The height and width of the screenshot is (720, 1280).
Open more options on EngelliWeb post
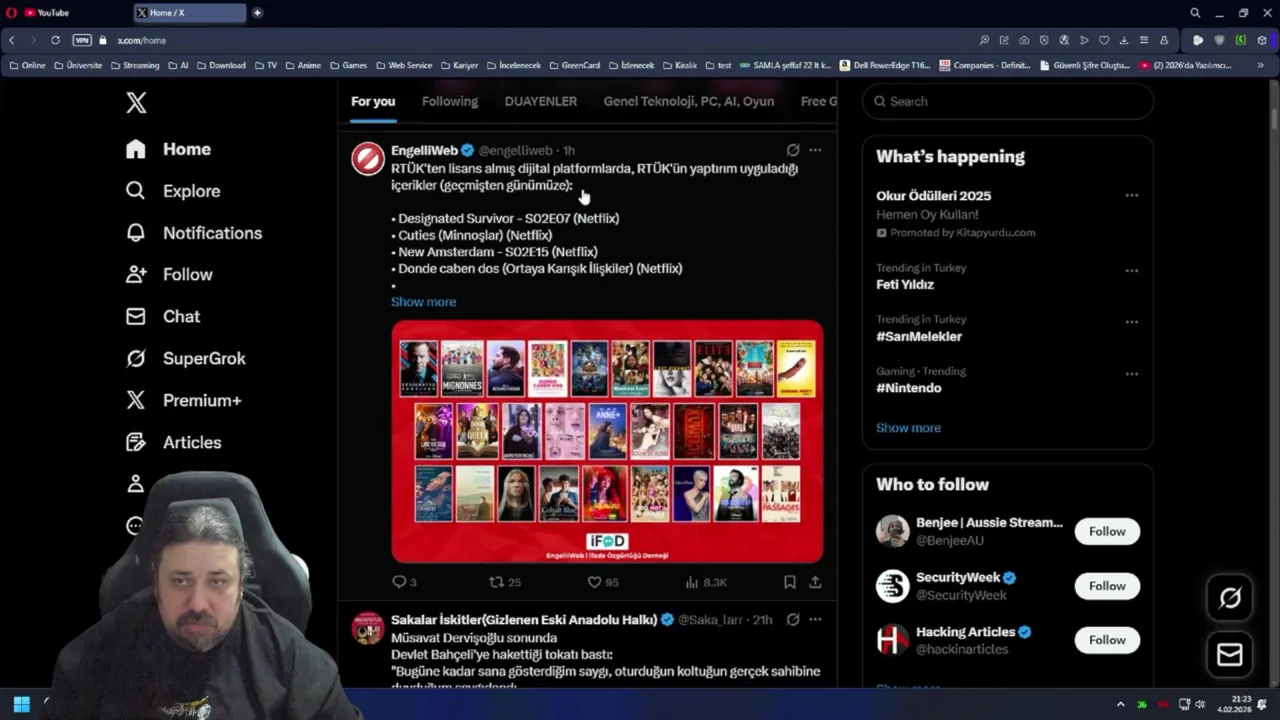(815, 150)
